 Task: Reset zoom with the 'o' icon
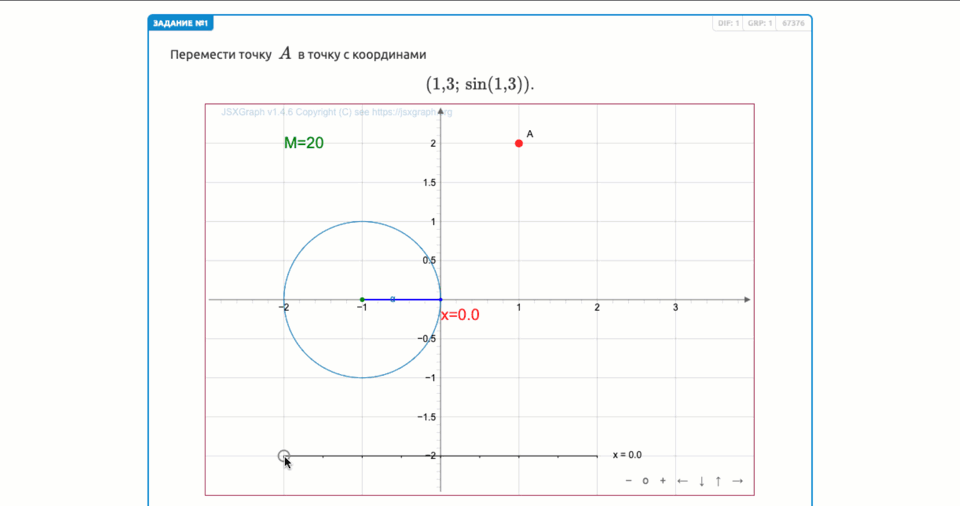point(645,481)
